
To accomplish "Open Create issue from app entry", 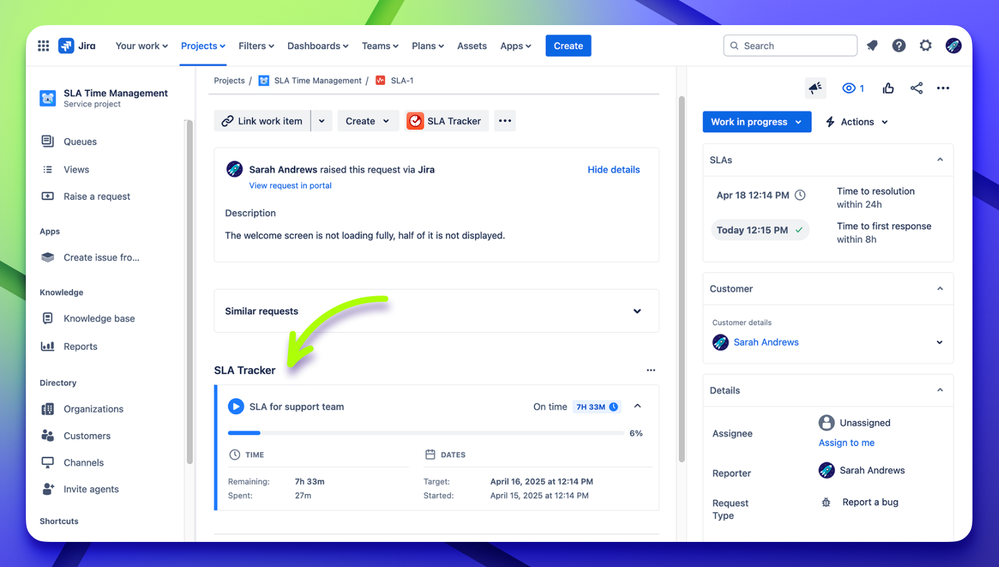I will coord(101,257).
